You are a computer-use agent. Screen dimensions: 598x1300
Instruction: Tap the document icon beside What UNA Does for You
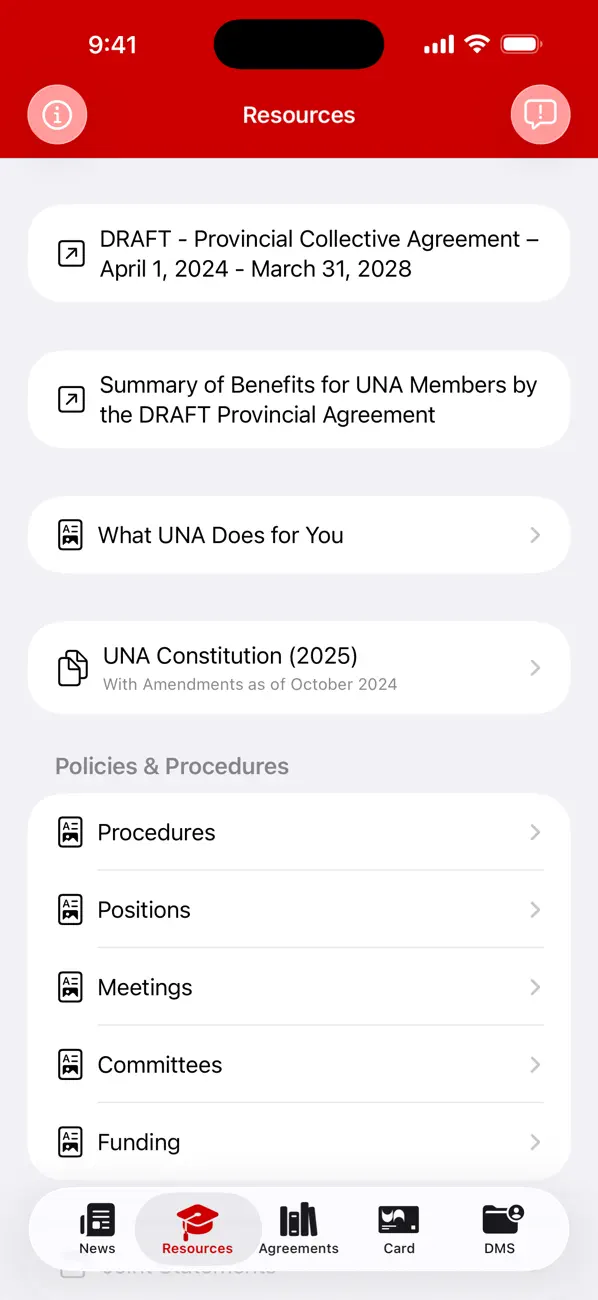coord(71,535)
